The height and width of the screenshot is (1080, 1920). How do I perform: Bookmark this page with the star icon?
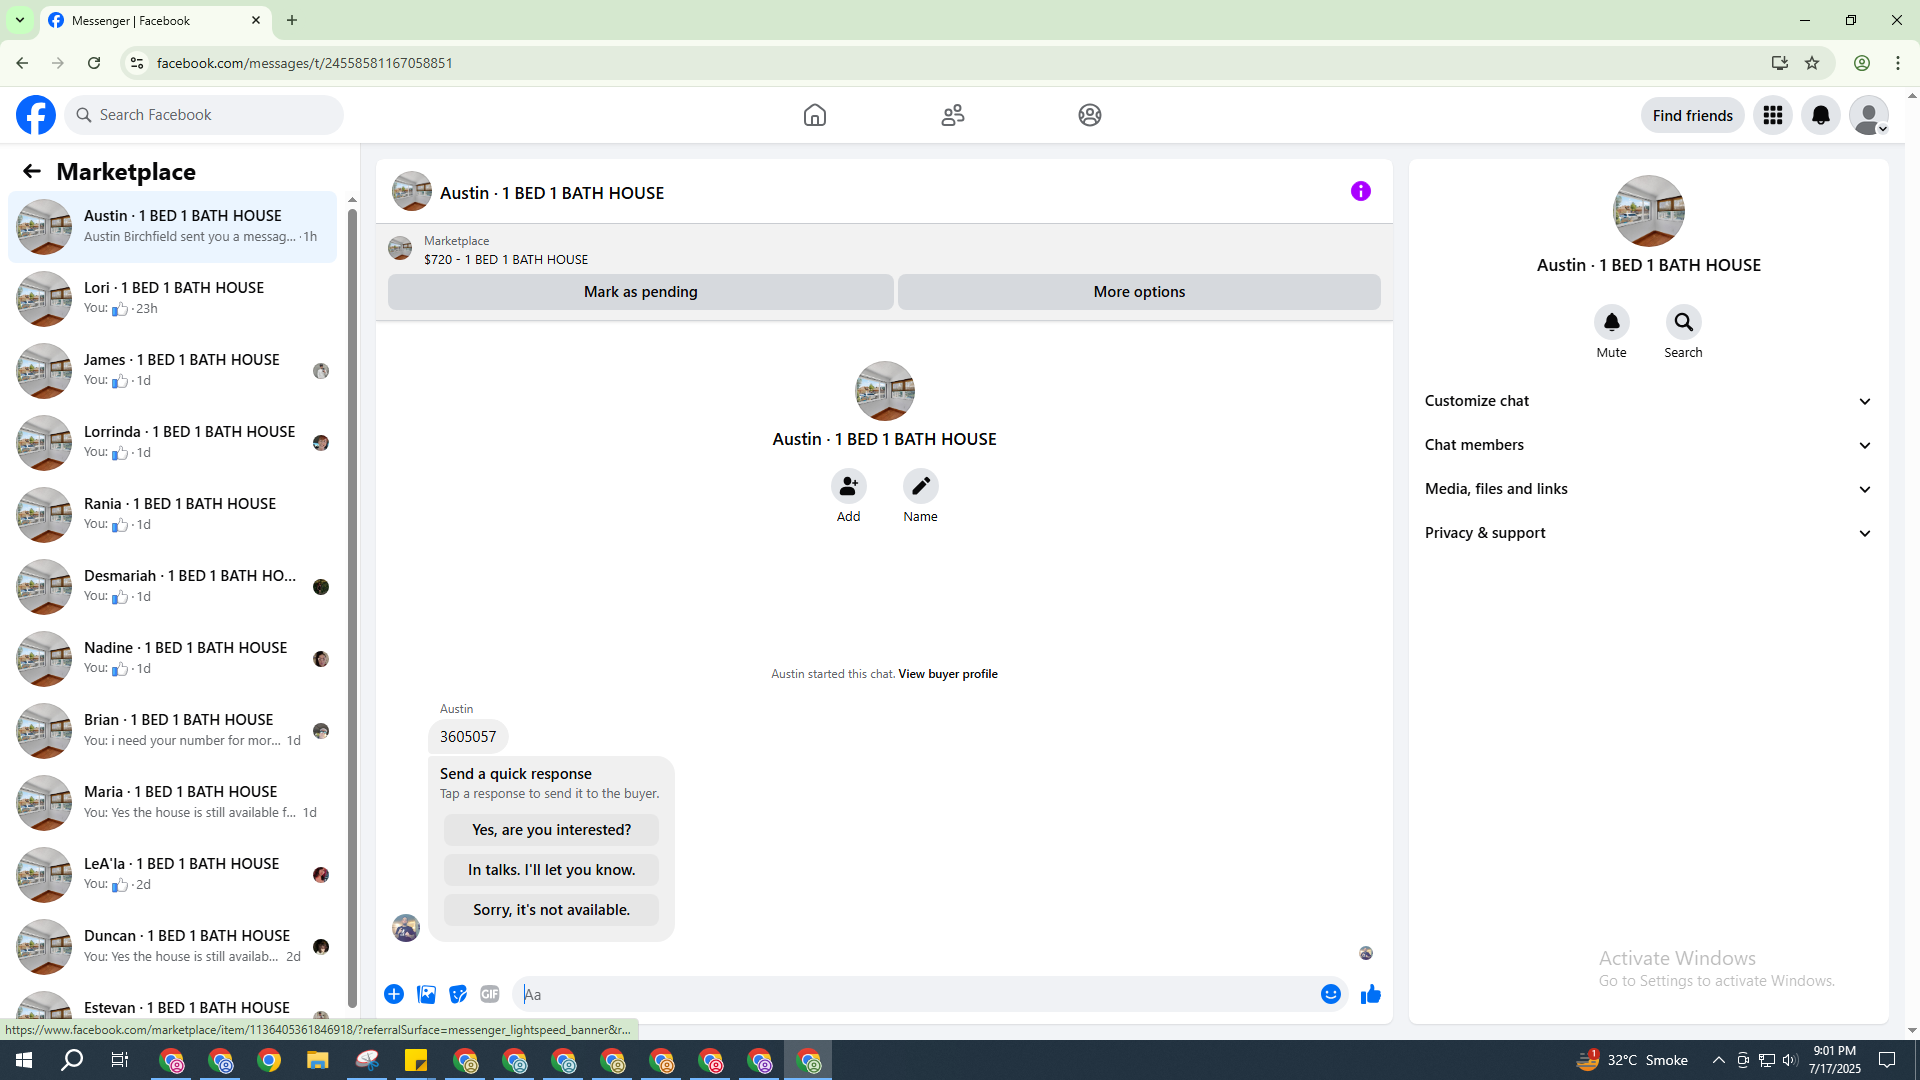point(1812,63)
